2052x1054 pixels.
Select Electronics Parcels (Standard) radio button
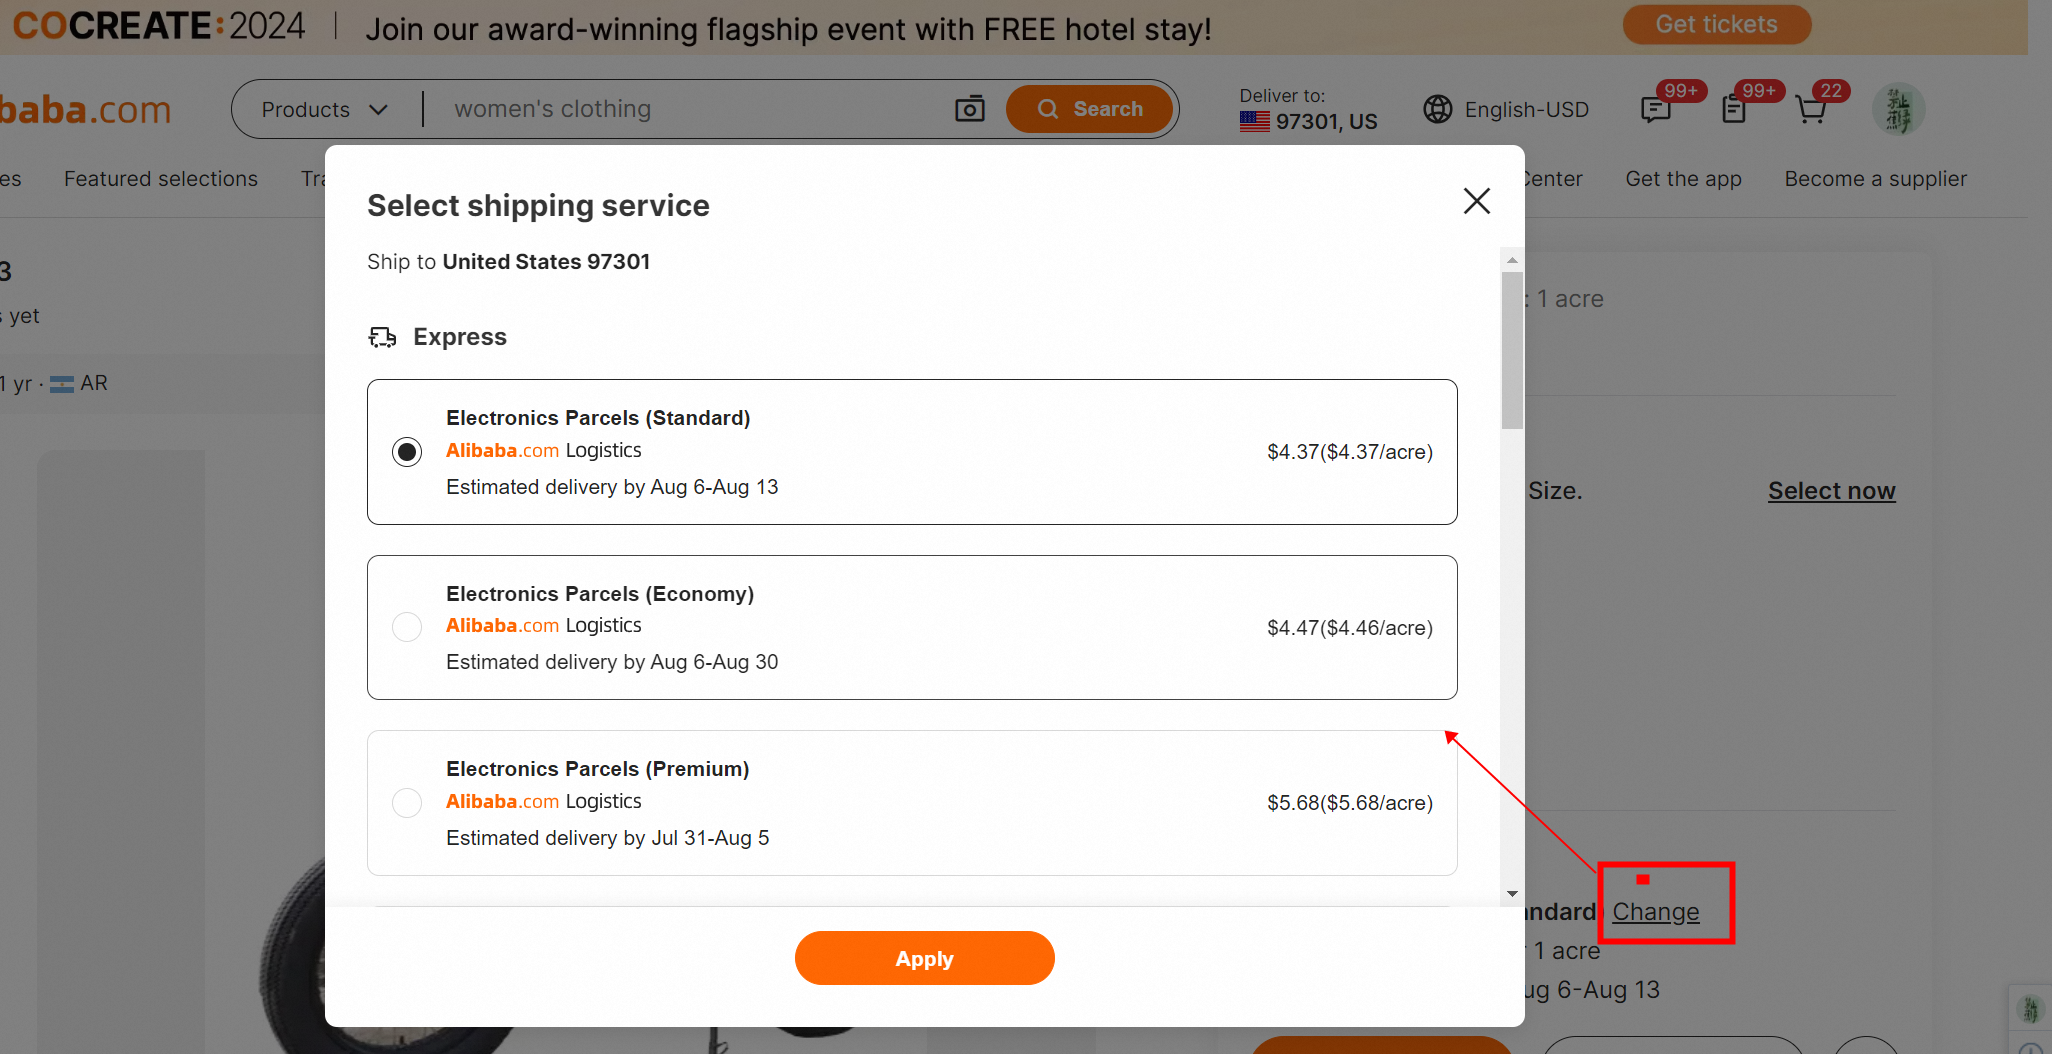(407, 452)
